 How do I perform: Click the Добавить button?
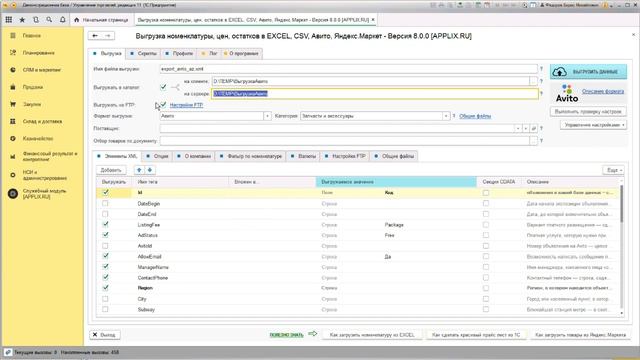pos(111,170)
